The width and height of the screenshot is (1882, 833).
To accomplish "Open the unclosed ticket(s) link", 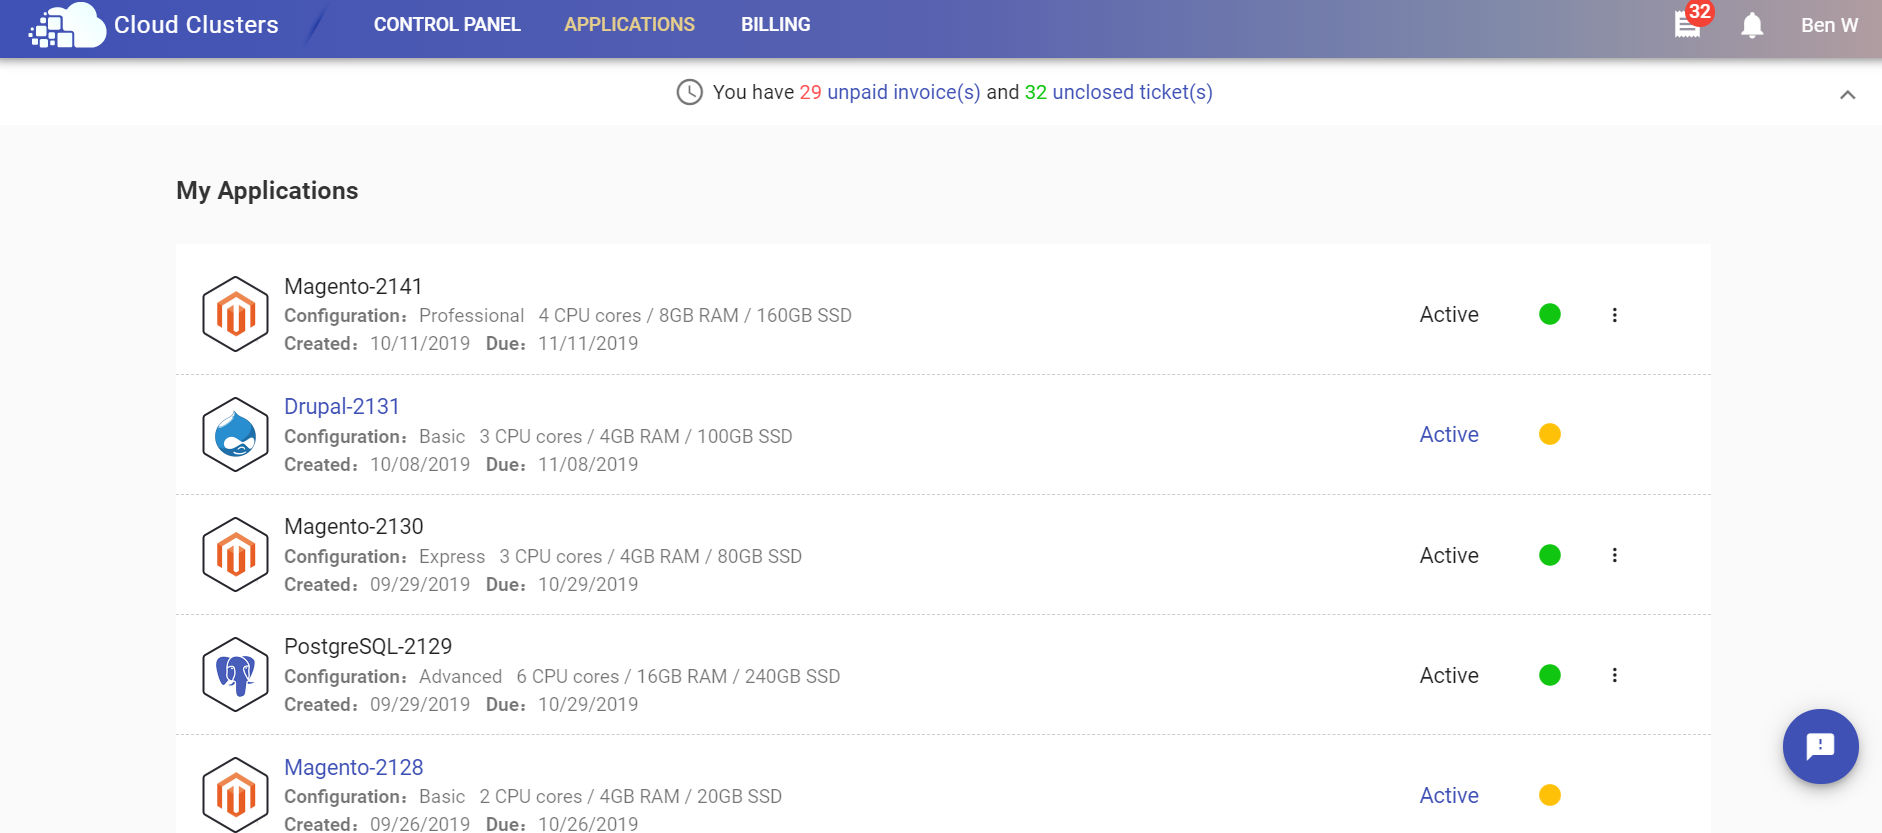I will click(x=1132, y=92).
